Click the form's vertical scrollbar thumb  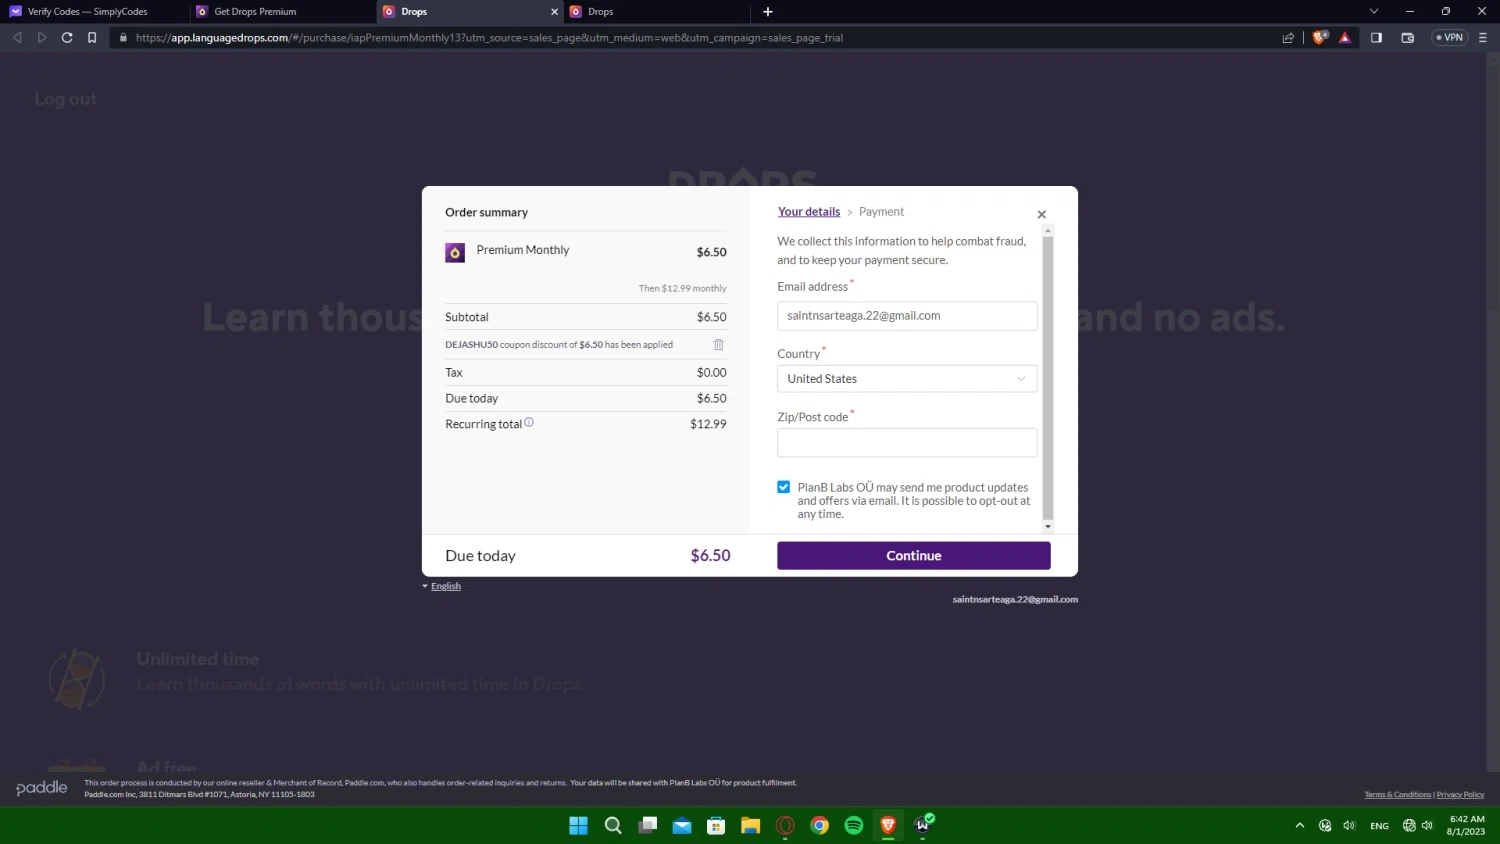(1048, 378)
